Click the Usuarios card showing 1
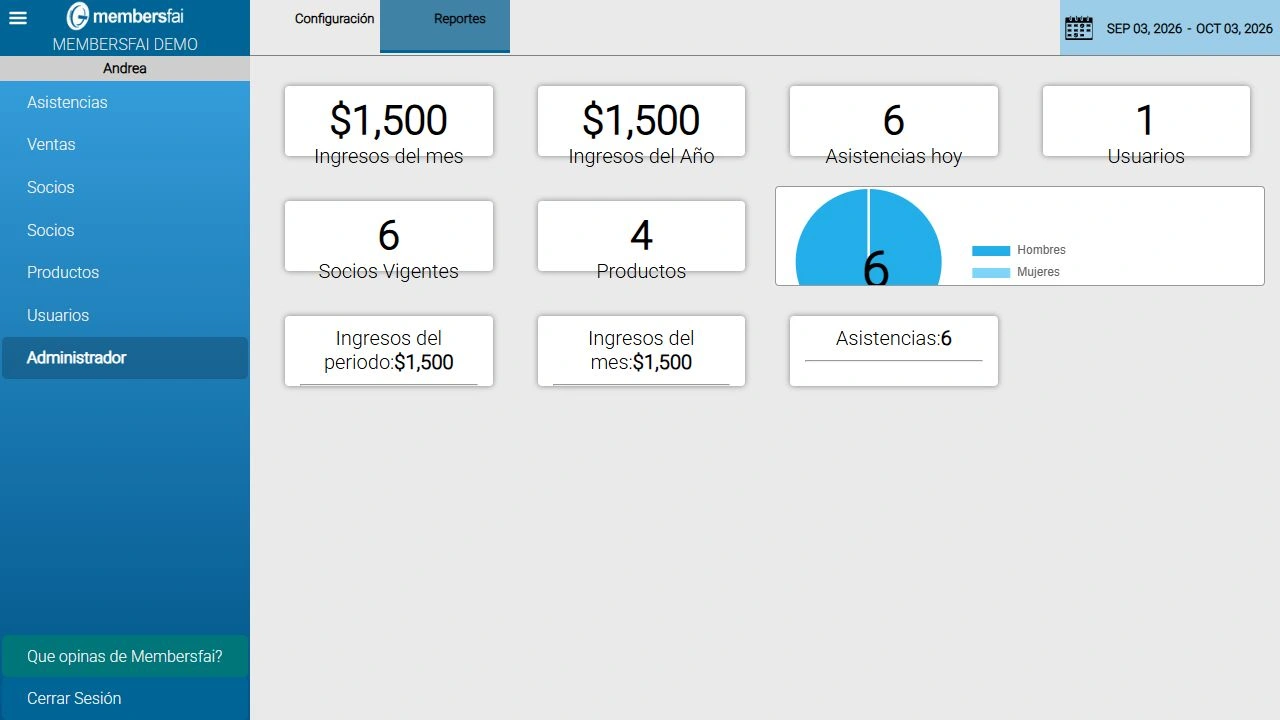Viewport: 1280px width, 720px height. tap(1146, 121)
